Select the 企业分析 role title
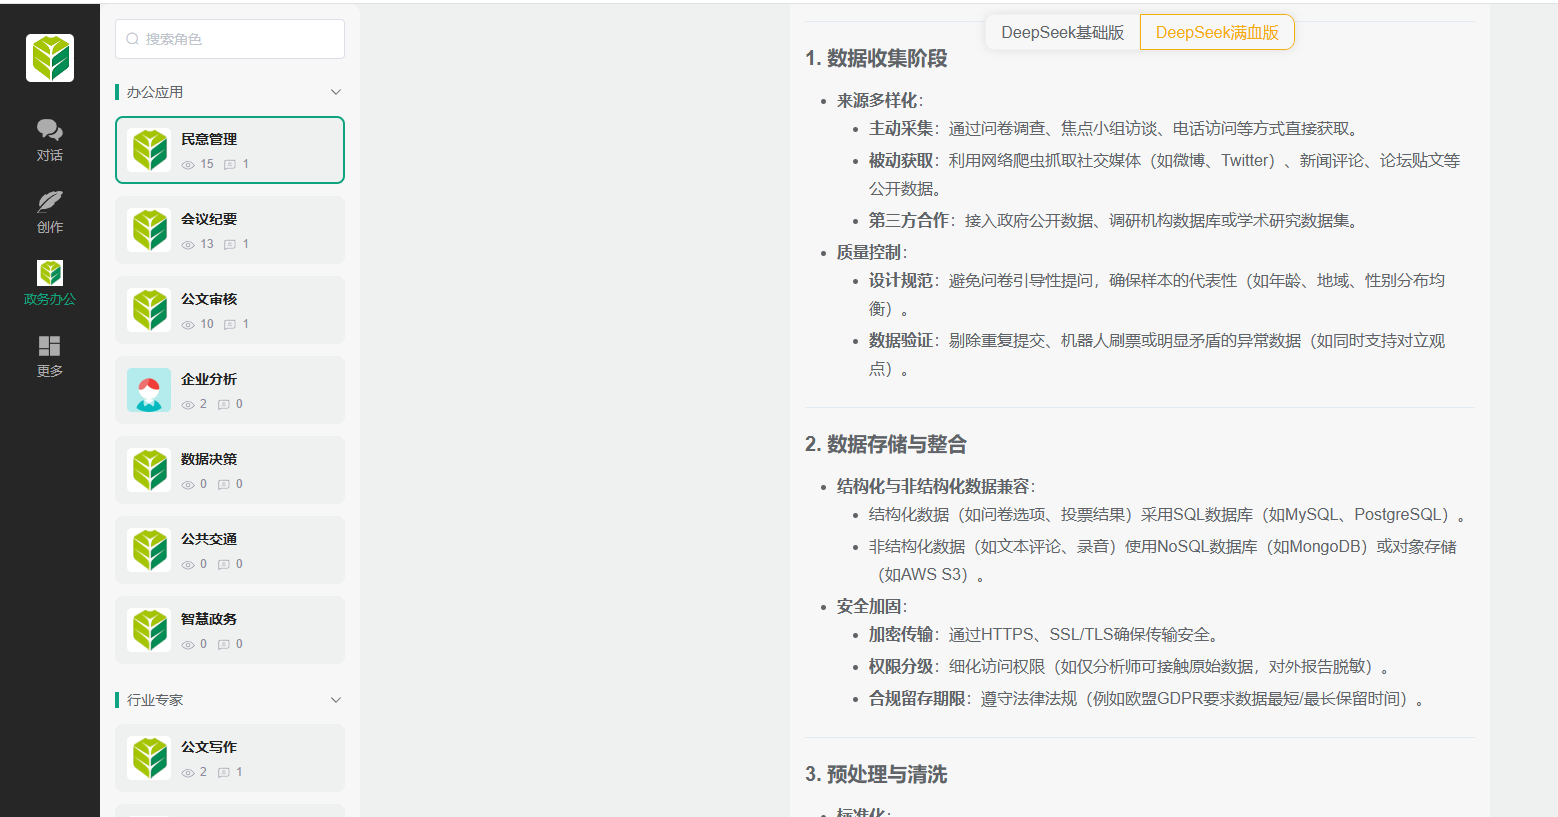The image size is (1558, 817). point(209,379)
